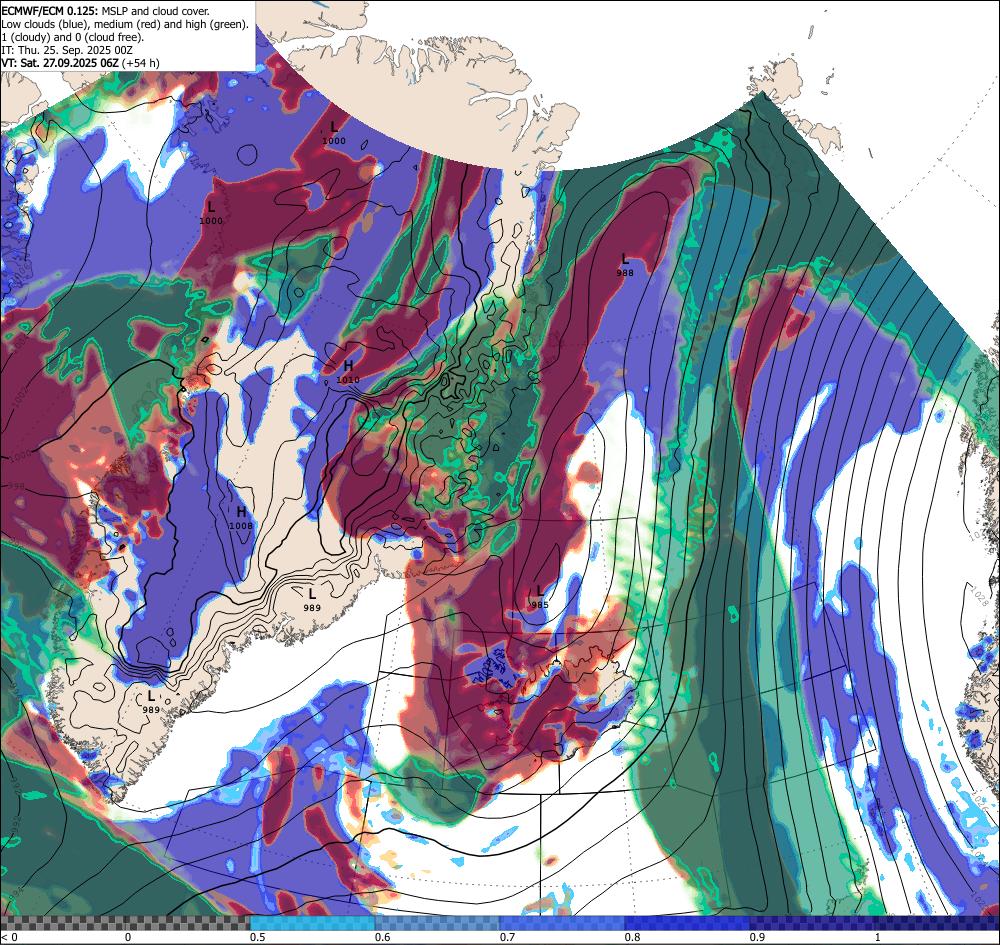
Task: Click the 0.7–0.8 blue color bar segment
Action: pyautogui.click(x=562, y=923)
